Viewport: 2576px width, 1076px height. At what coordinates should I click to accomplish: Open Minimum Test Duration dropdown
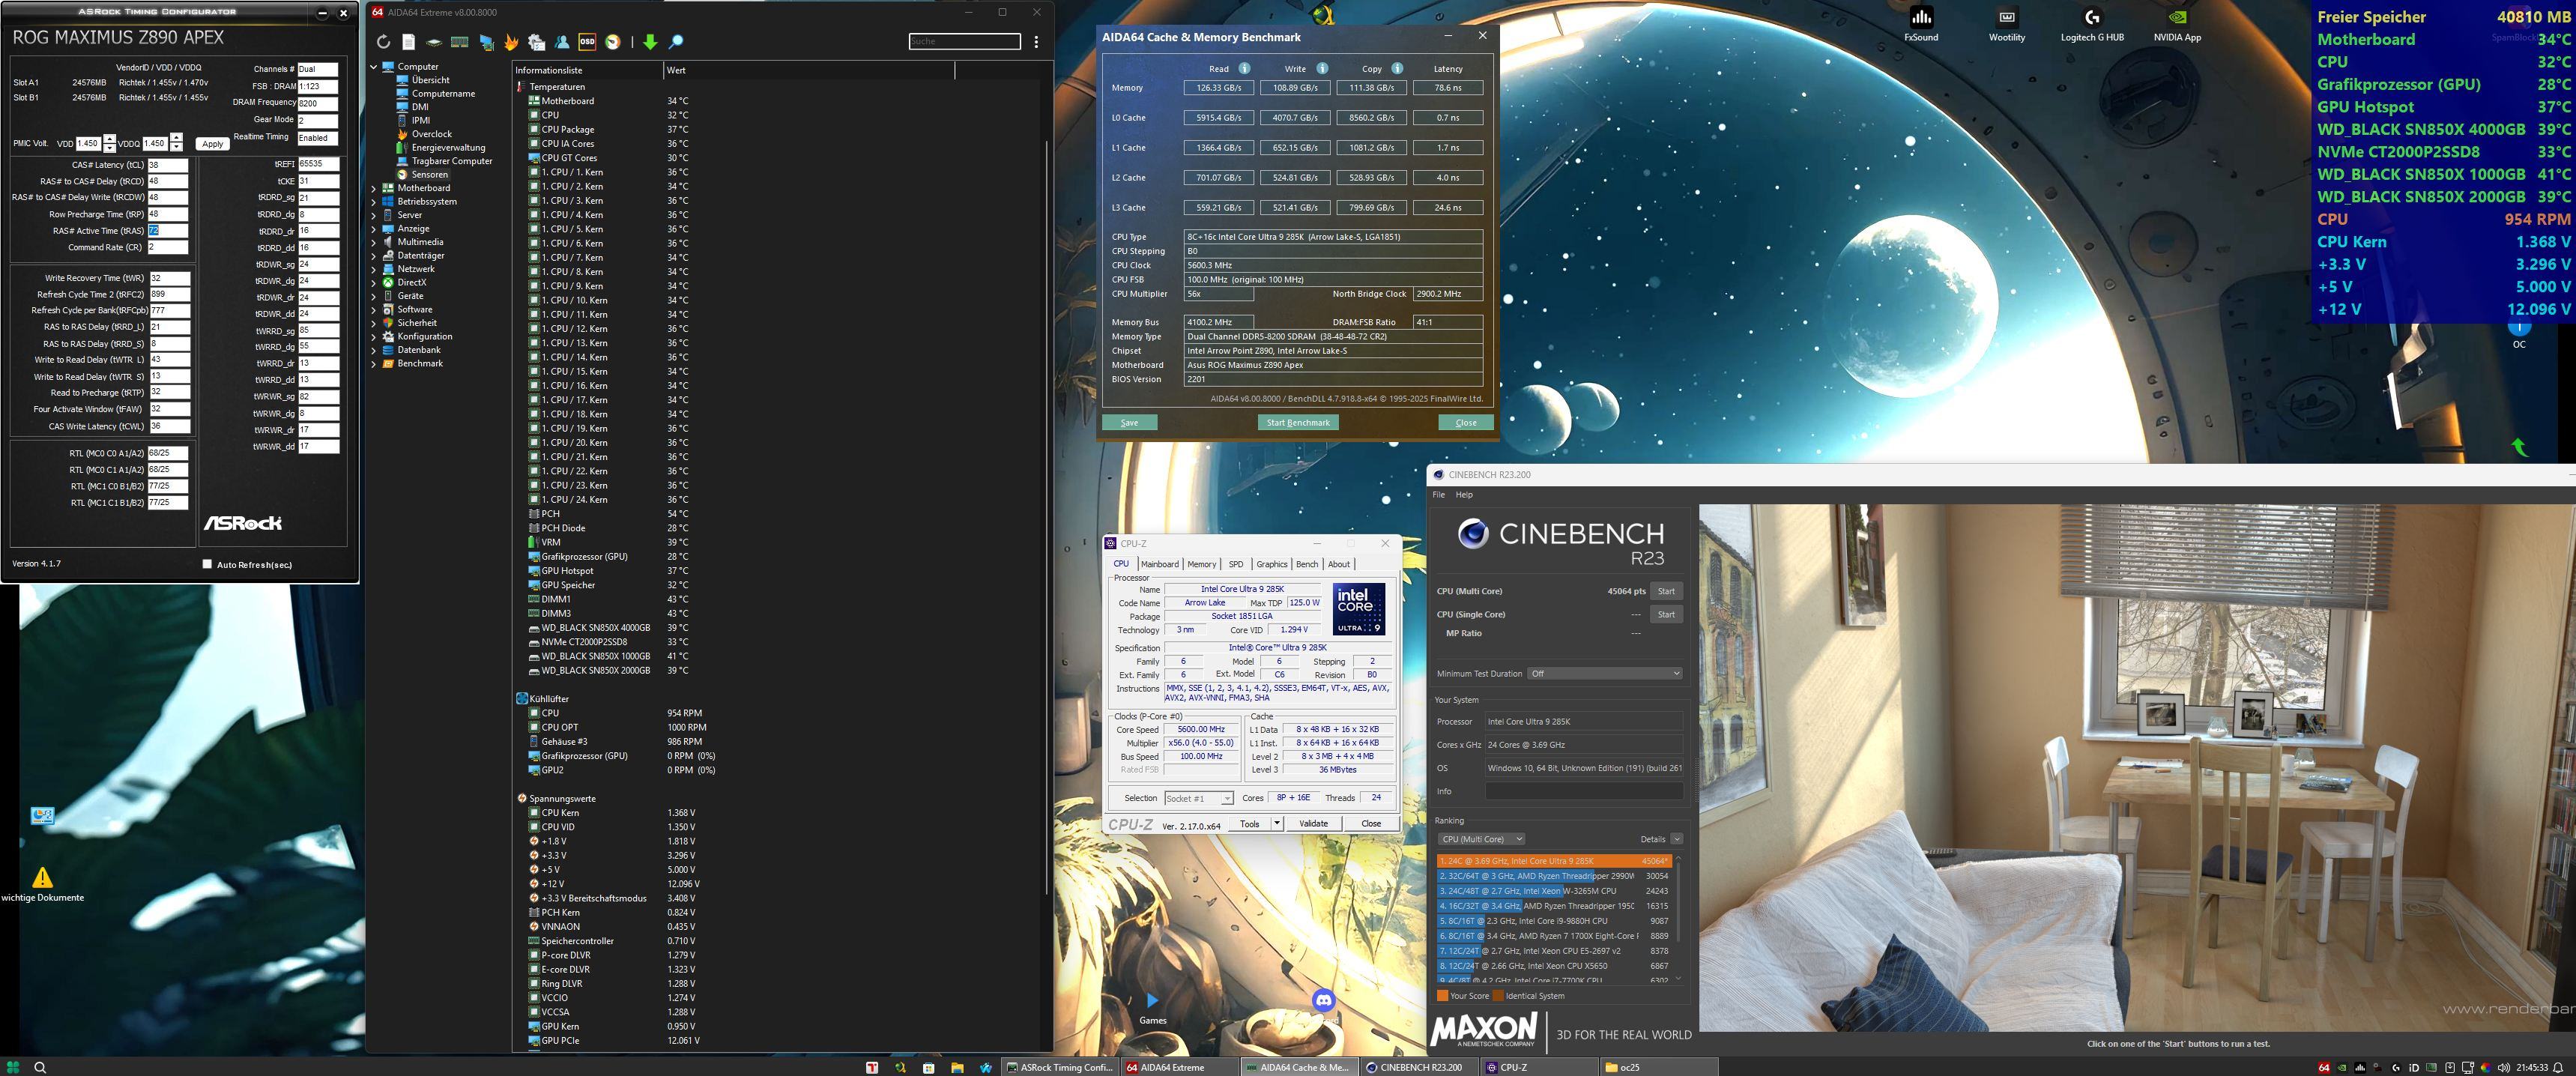click(1606, 673)
